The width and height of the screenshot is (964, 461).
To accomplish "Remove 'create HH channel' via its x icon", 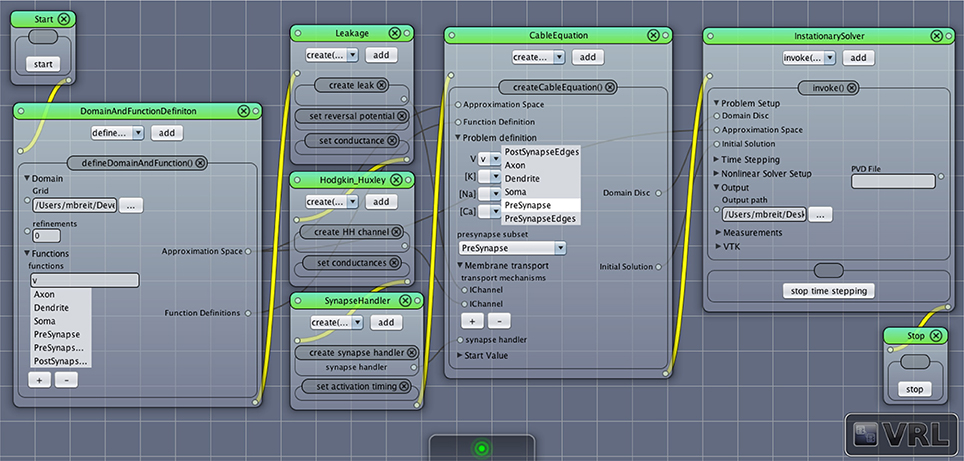I will click(x=397, y=232).
